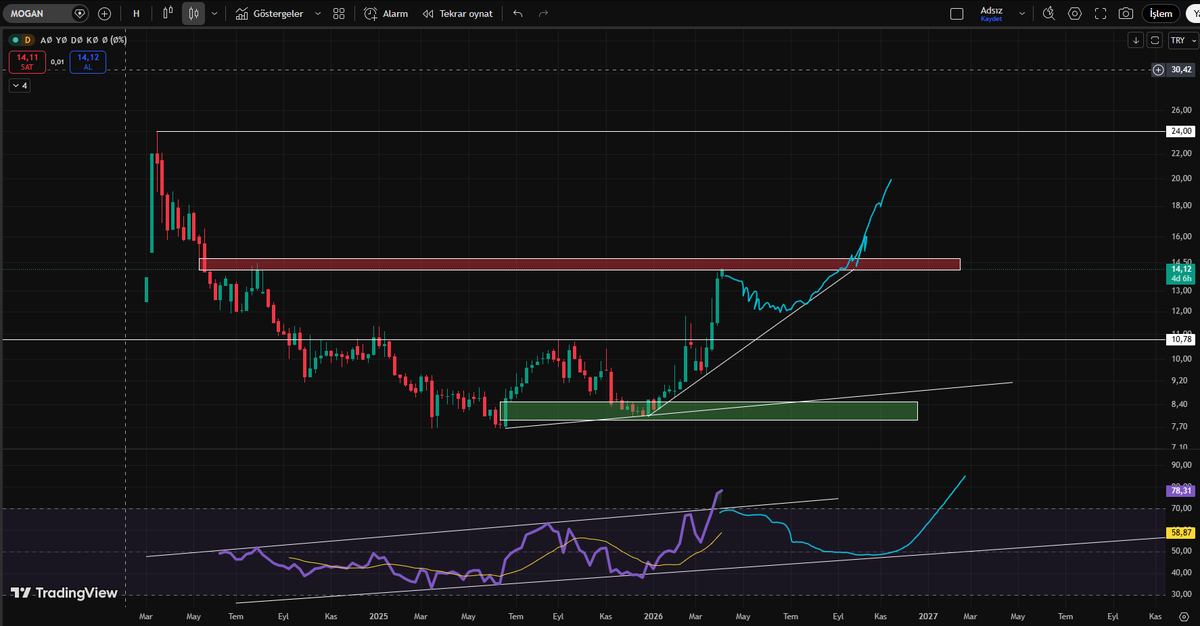Redo the last action
1200x626 pixels.
[x=543, y=14]
